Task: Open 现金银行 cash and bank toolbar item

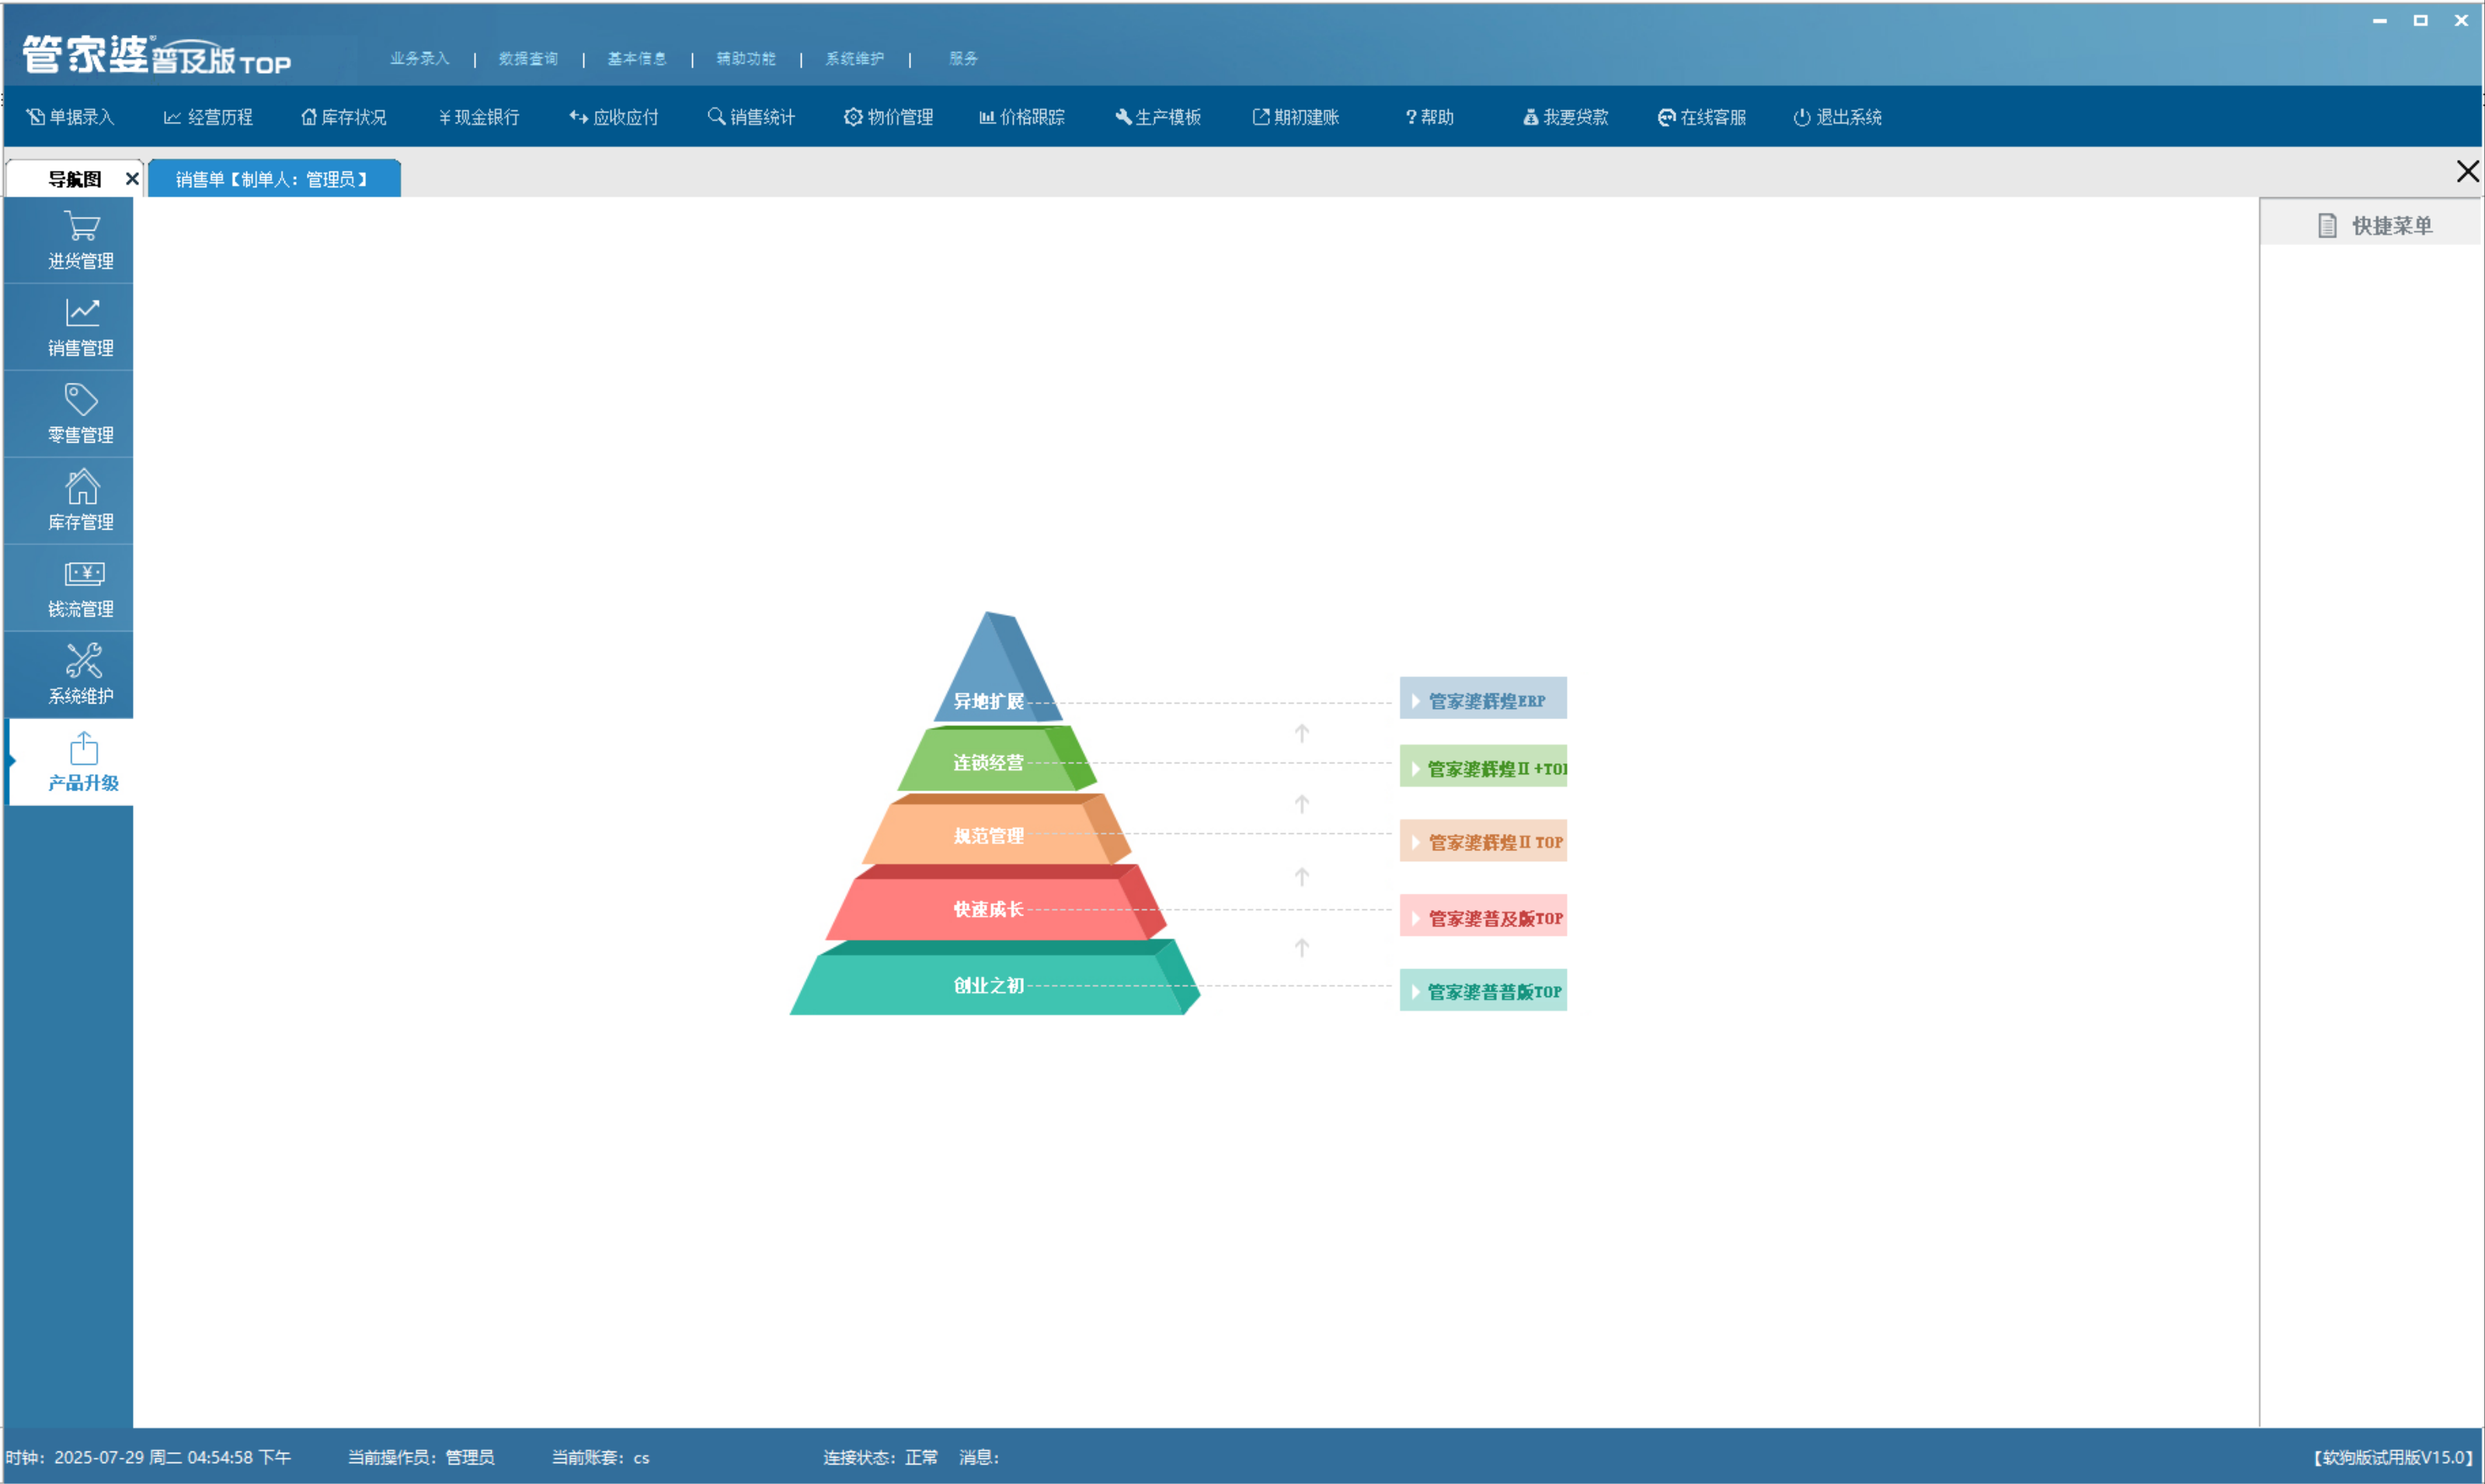Action: pos(479,117)
